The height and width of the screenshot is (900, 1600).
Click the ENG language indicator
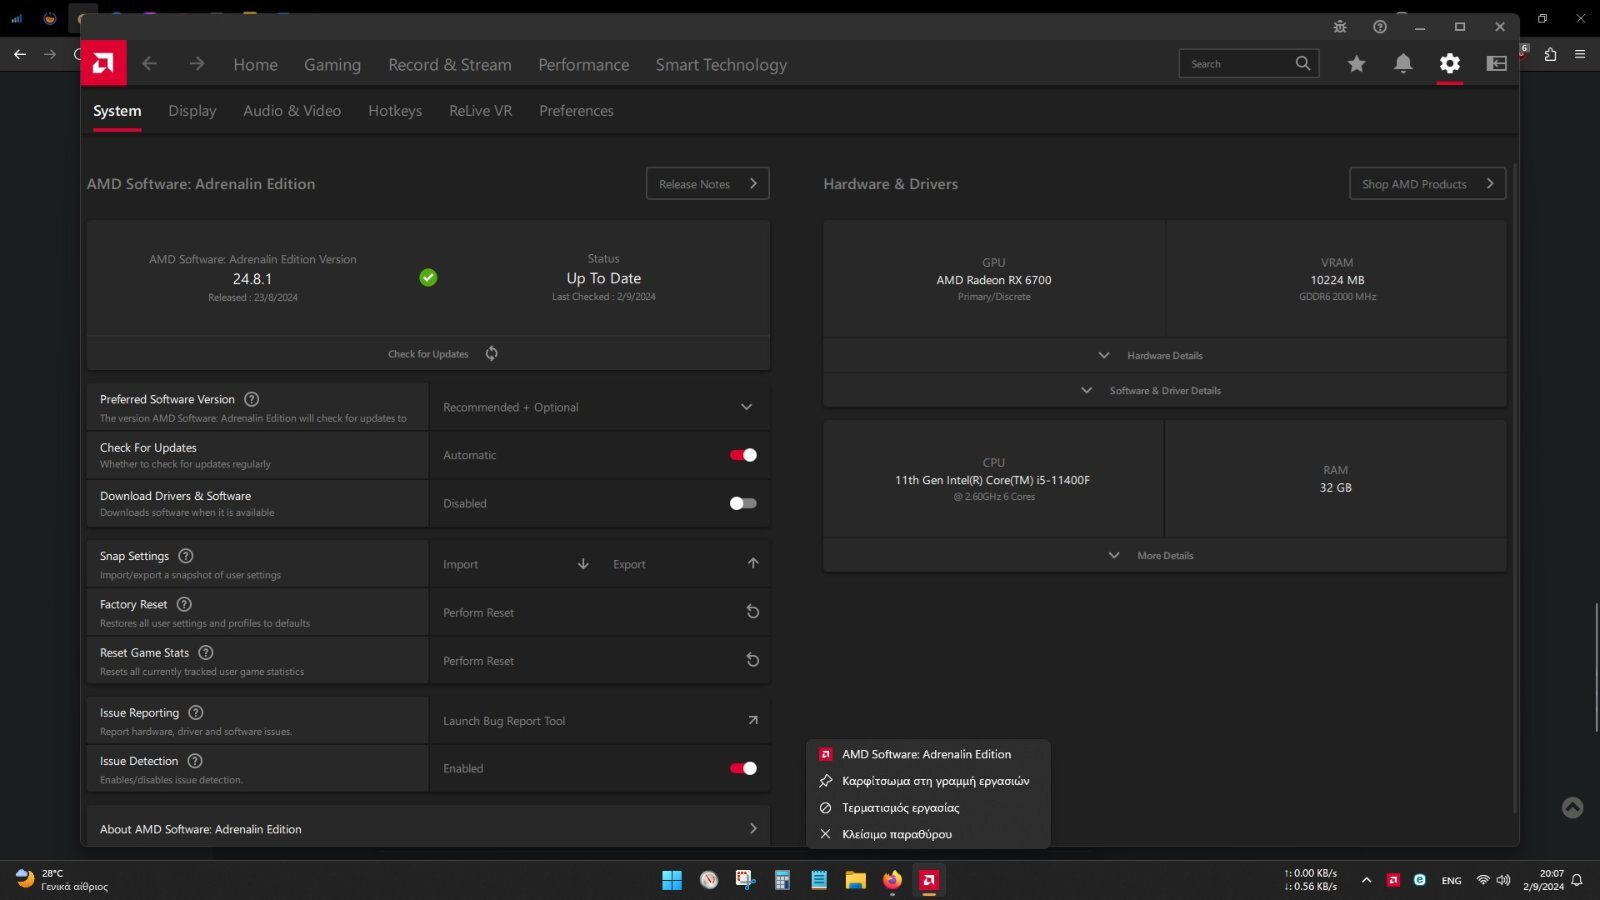click(x=1451, y=881)
